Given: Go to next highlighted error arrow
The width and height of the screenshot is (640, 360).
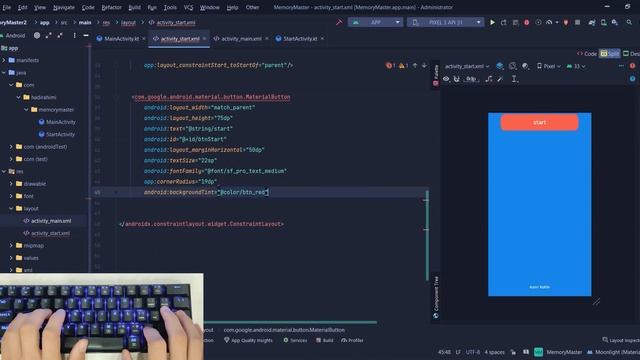Looking at the screenshot, I should (424, 65).
